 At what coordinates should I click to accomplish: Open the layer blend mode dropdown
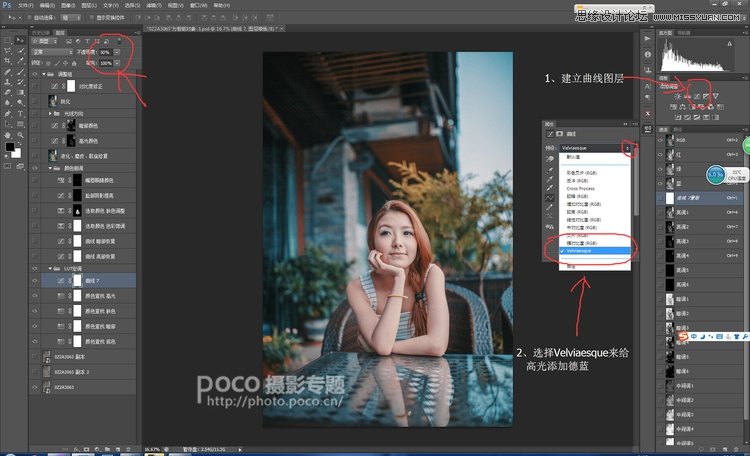click(x=52, y=52)
